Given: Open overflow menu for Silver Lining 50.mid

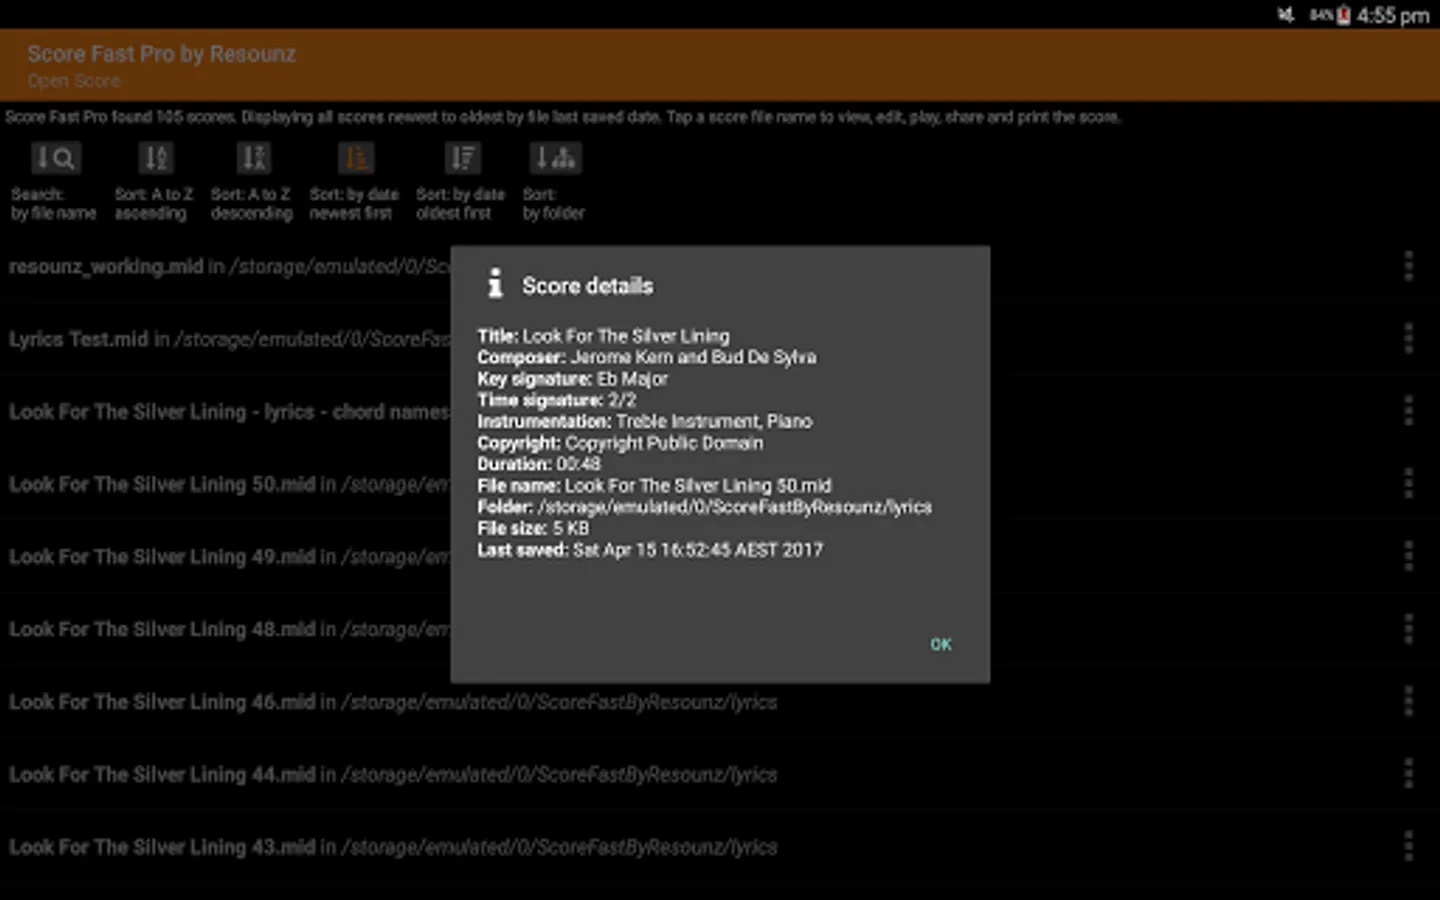Looking at the screenshot, I should pos(1408,484).
